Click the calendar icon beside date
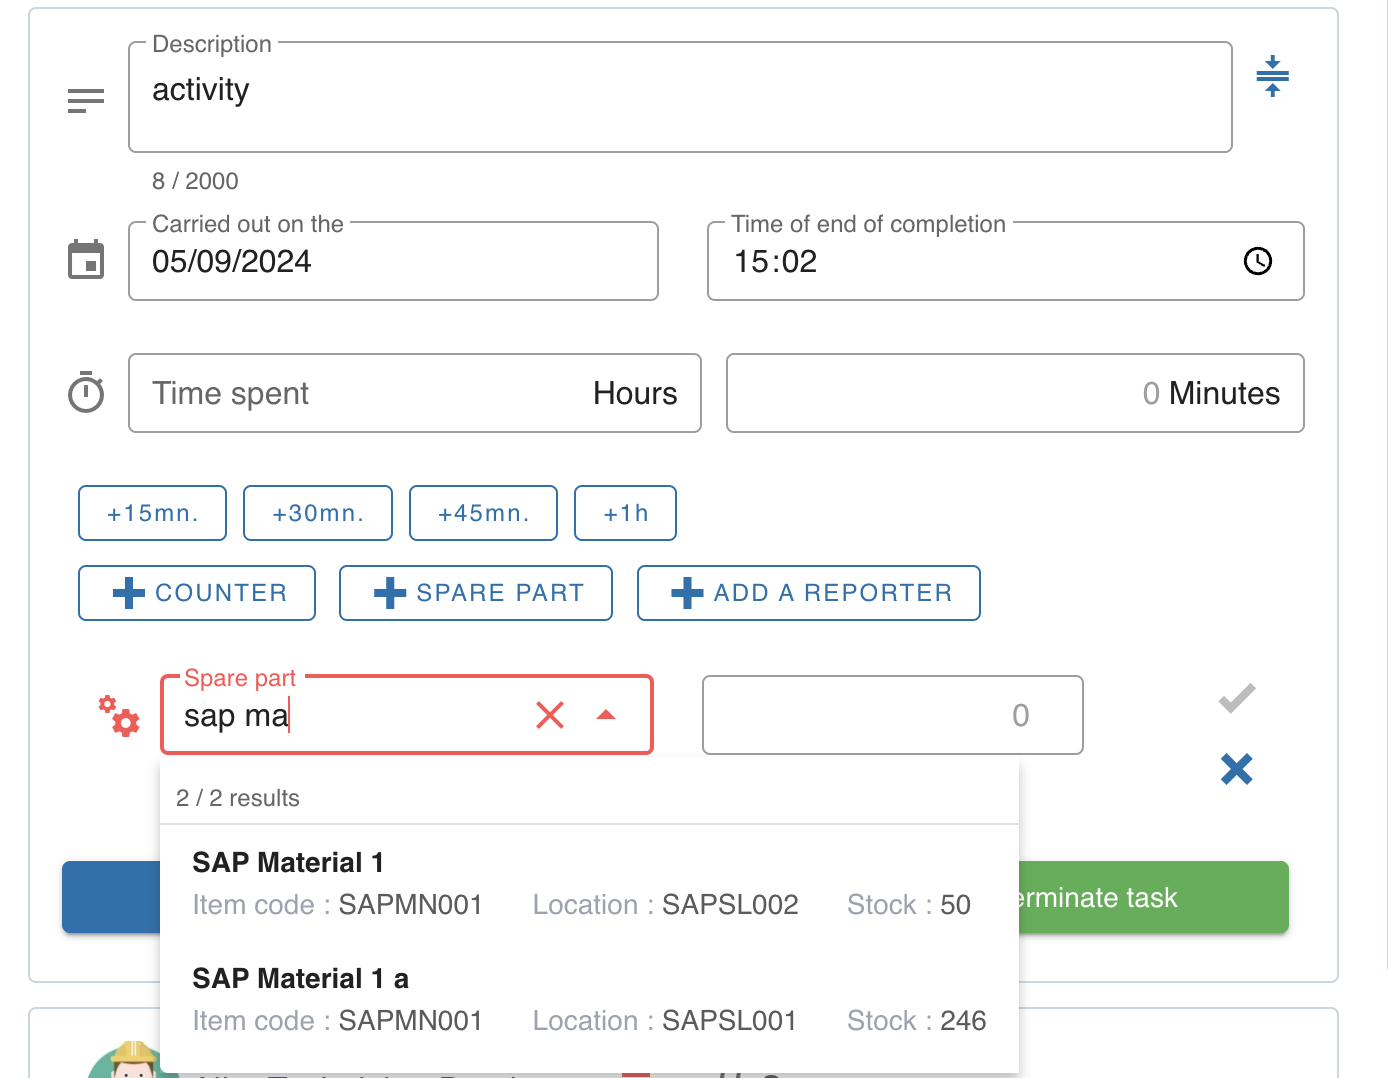The width and height of the screenshot is (1388, 1078). click(x=86, y=260)
